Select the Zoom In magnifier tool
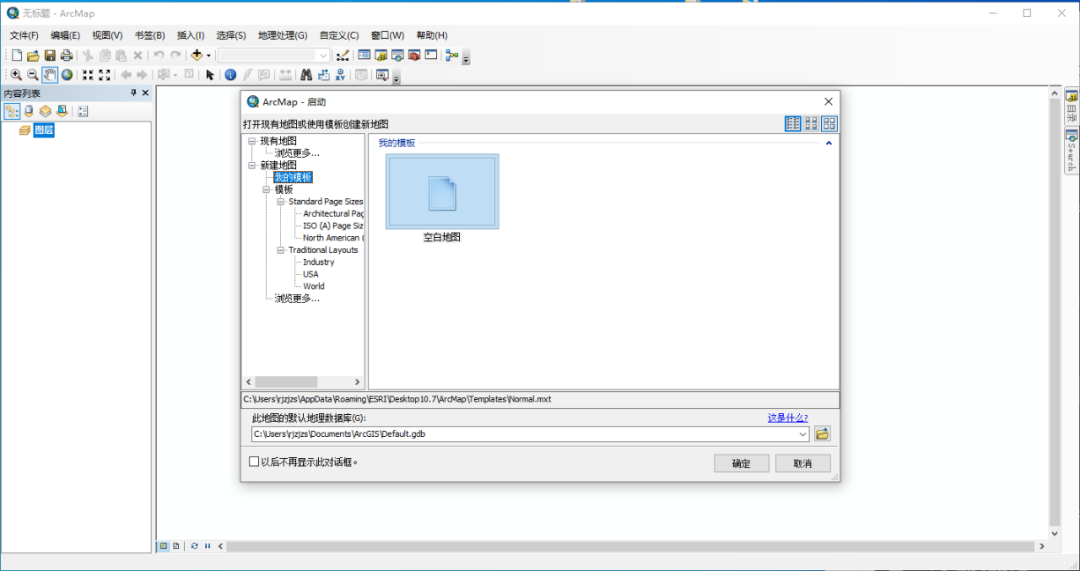Image resolution: width=1080 pixels, height=571 pixels. tap(16, 74)
